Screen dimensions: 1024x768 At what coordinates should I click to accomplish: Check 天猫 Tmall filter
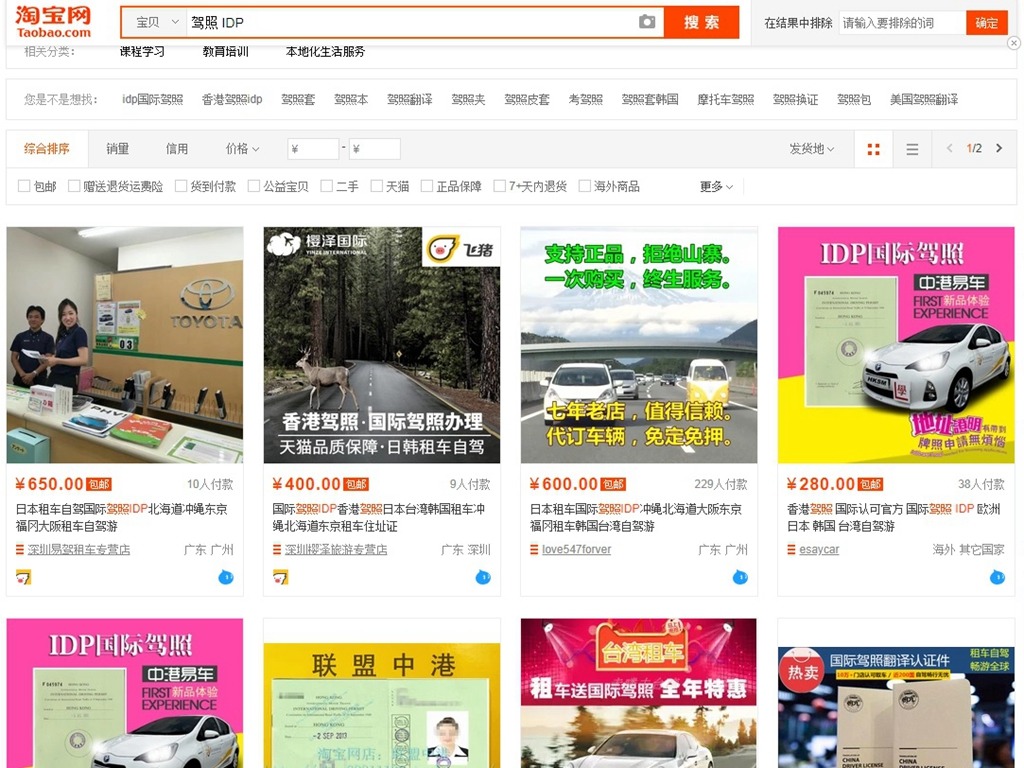point(377,186)
